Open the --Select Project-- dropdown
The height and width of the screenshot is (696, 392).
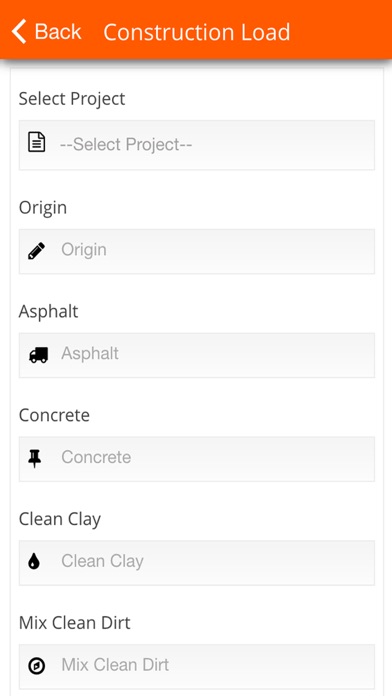point(197,145)
